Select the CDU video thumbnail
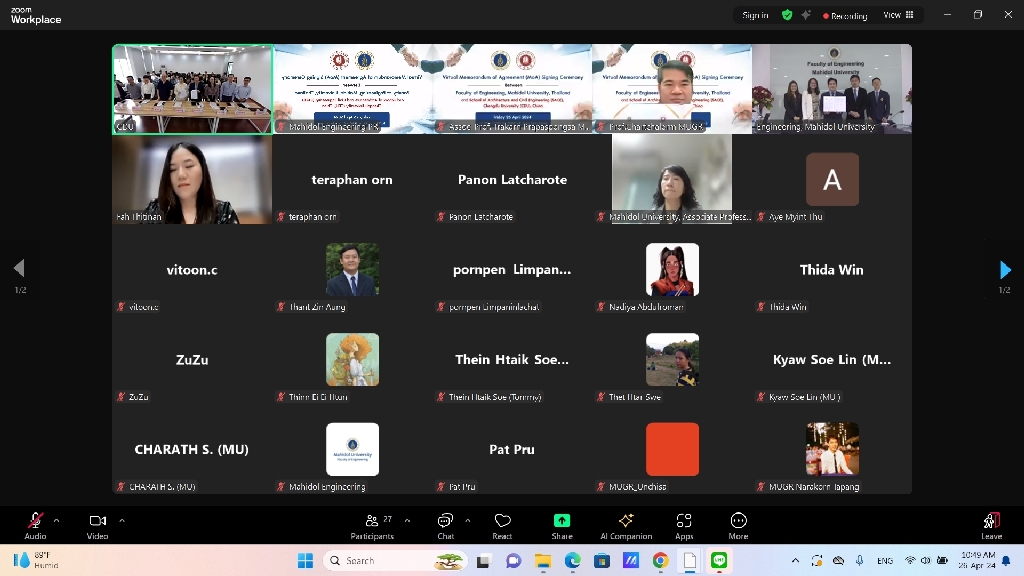Image resolution: width=1024 pixels, height=576 pixels. pyautogui.click(x=192, y=89)
